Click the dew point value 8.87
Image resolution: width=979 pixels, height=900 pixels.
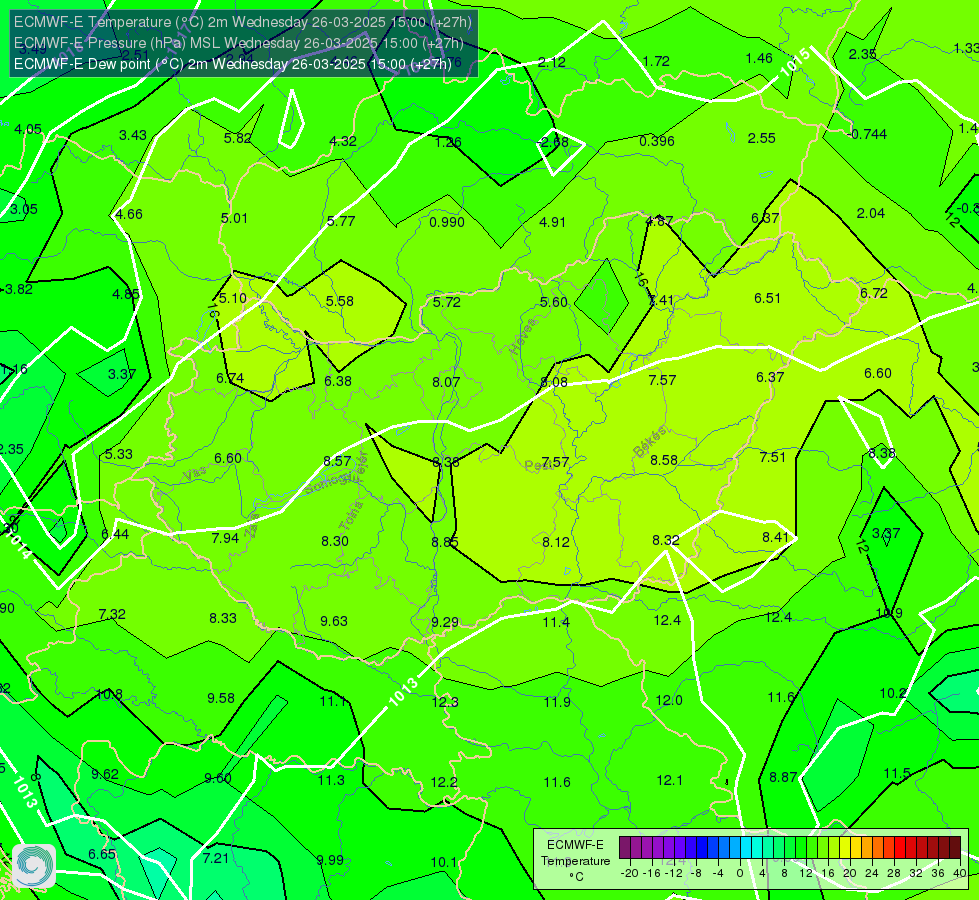783,777
